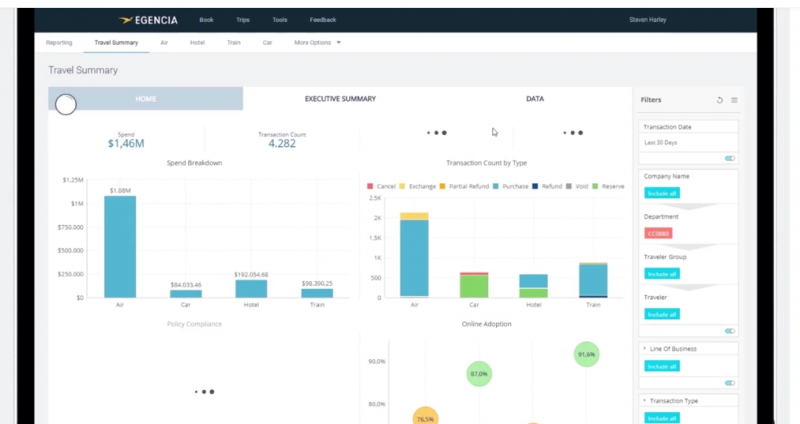
Task: Expand the Transaction Type section
Action: [644, 401]
